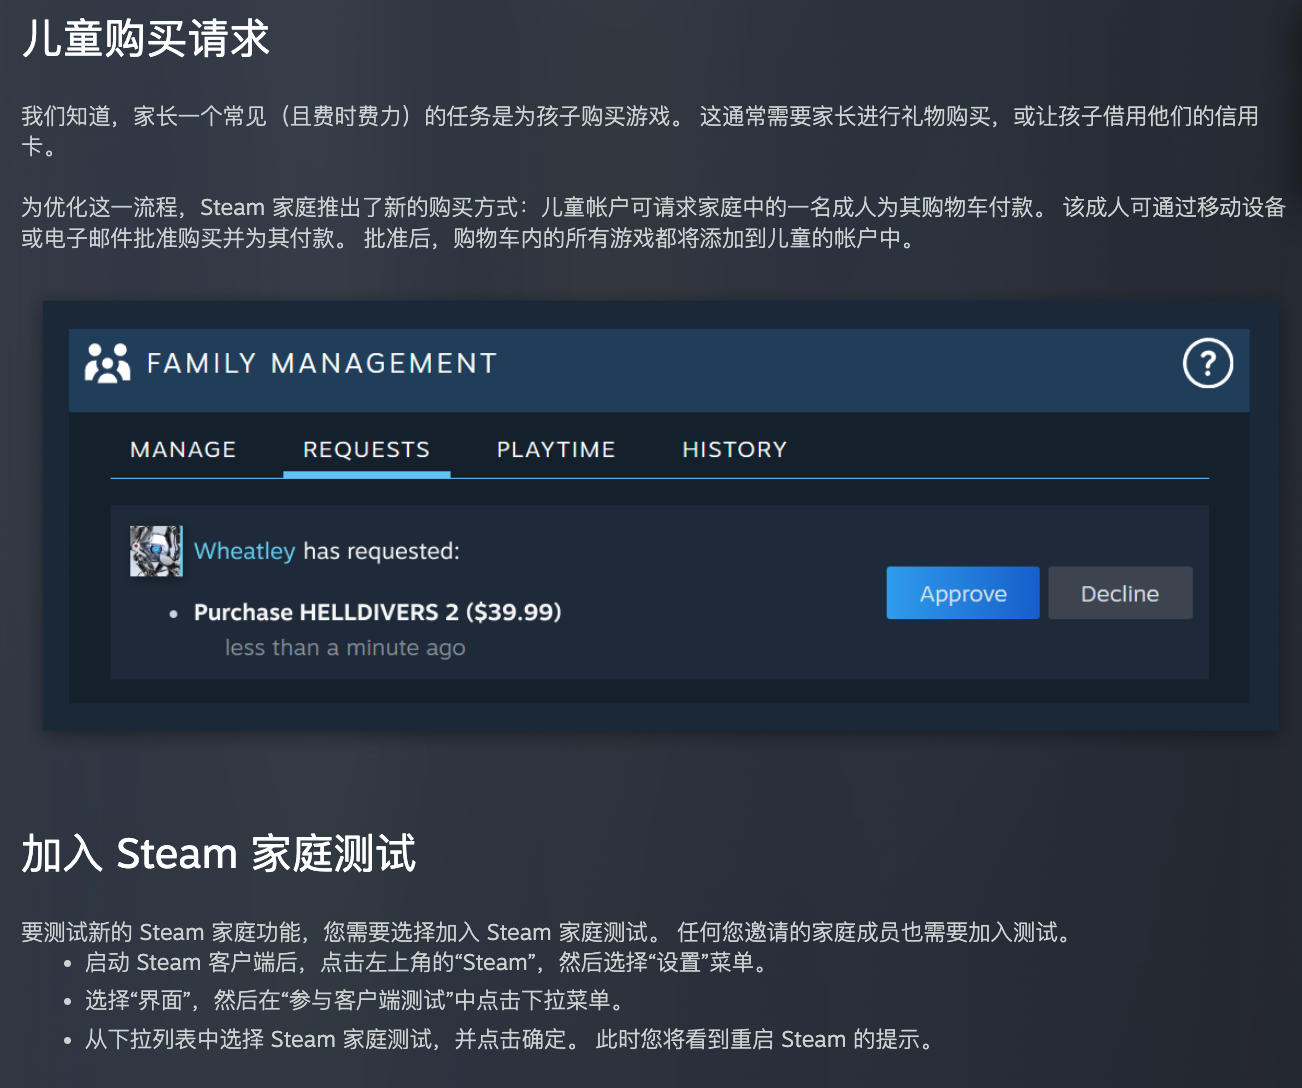Click the paragraph starting '我们知道，家长一个常见'

(640, 131)
